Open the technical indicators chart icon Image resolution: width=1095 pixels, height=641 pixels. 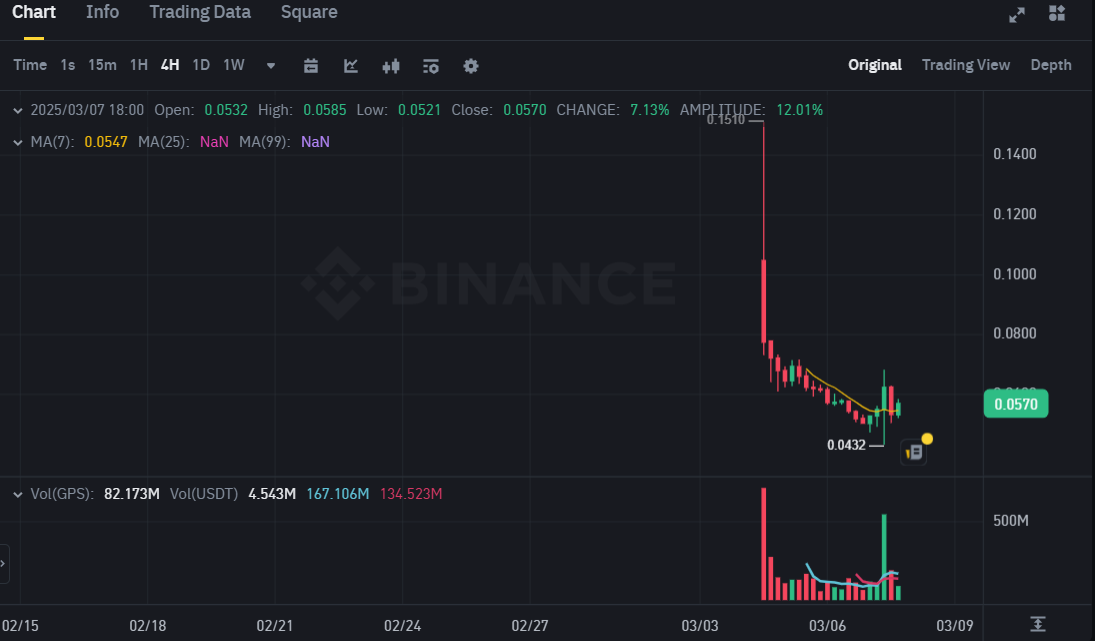pyautogui.click(x=351, y=66)
